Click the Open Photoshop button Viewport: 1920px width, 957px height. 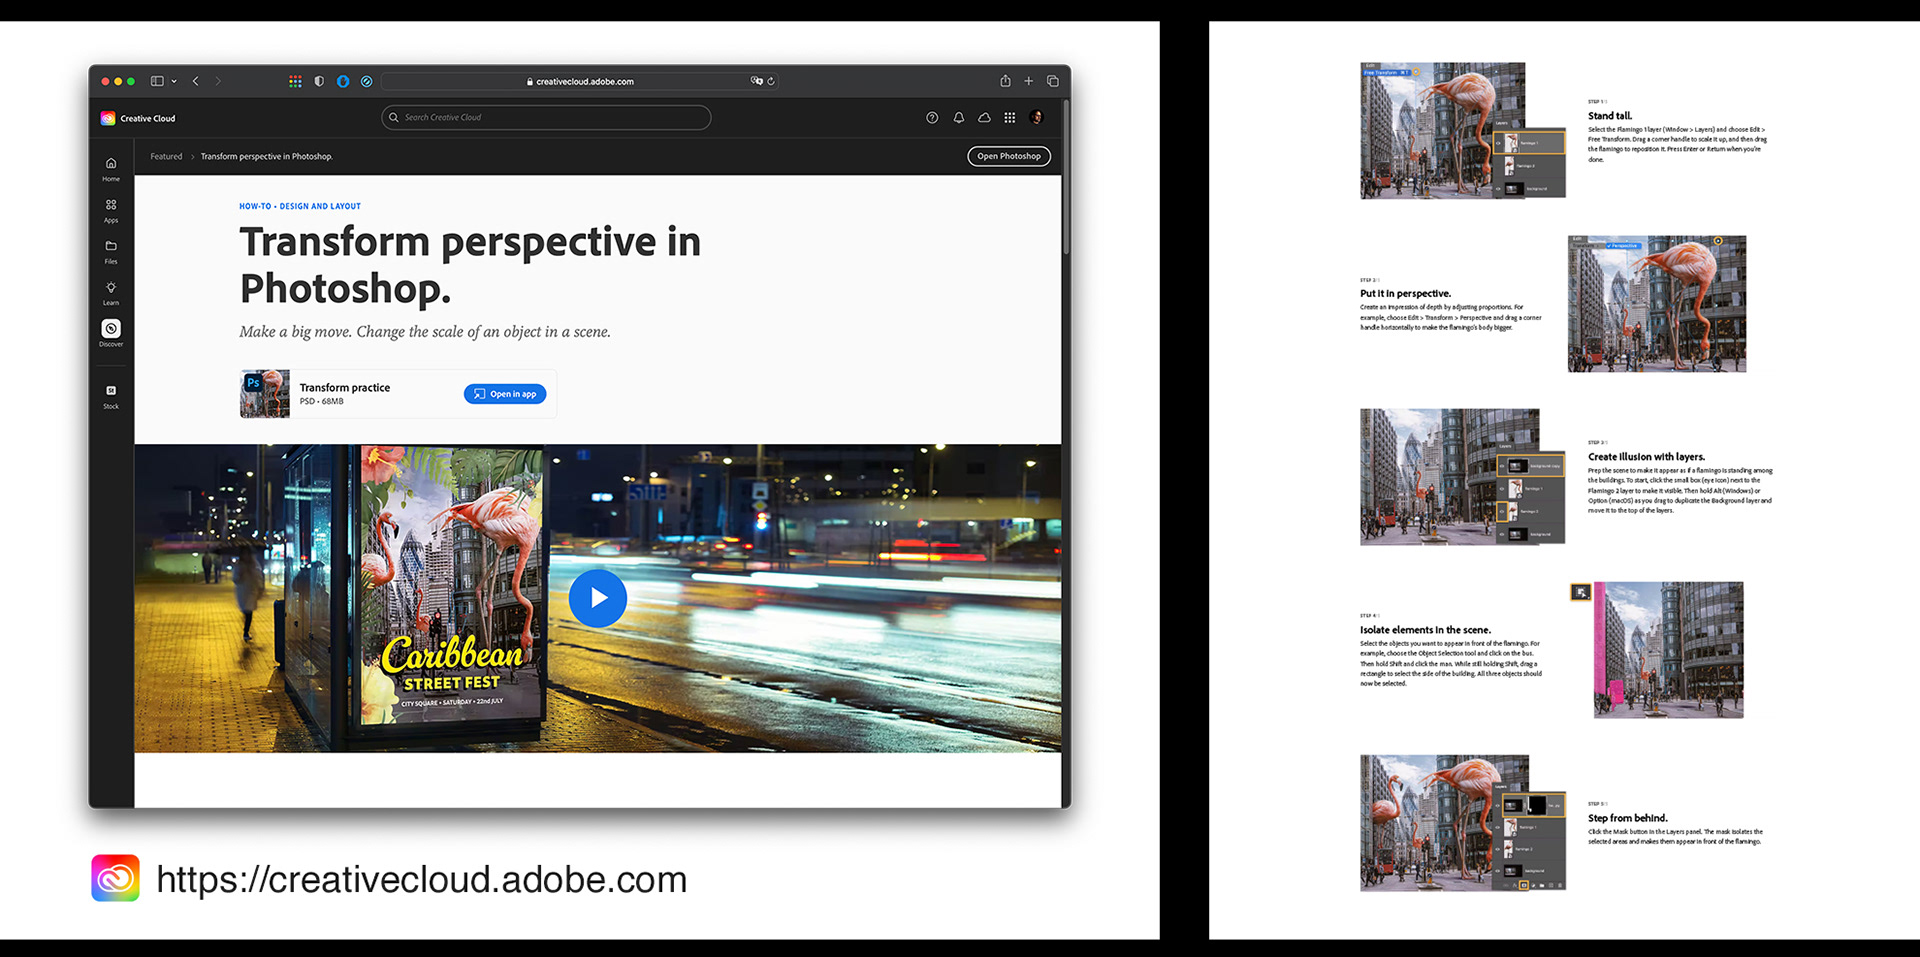click(x=1009, y=156)
